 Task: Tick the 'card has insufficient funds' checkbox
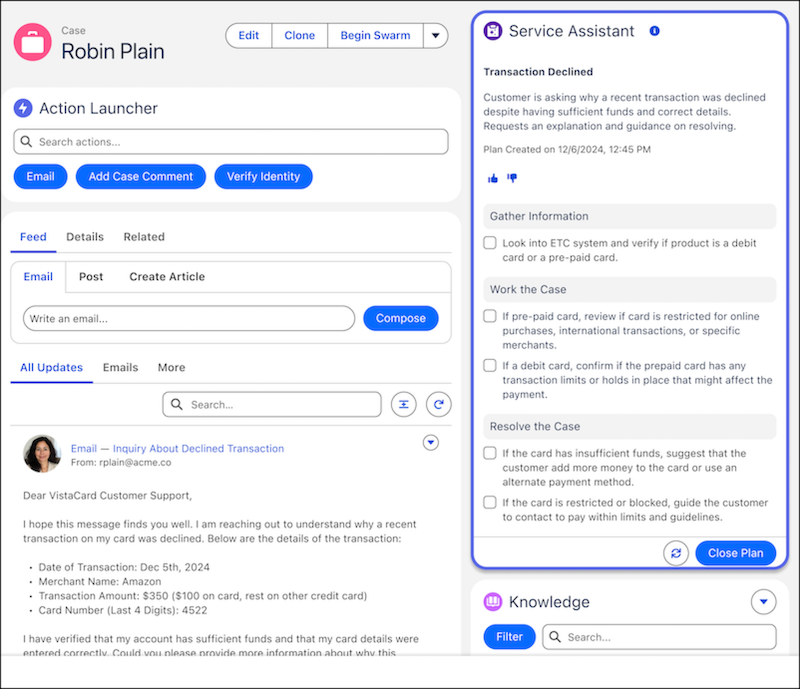click(490, 453)
